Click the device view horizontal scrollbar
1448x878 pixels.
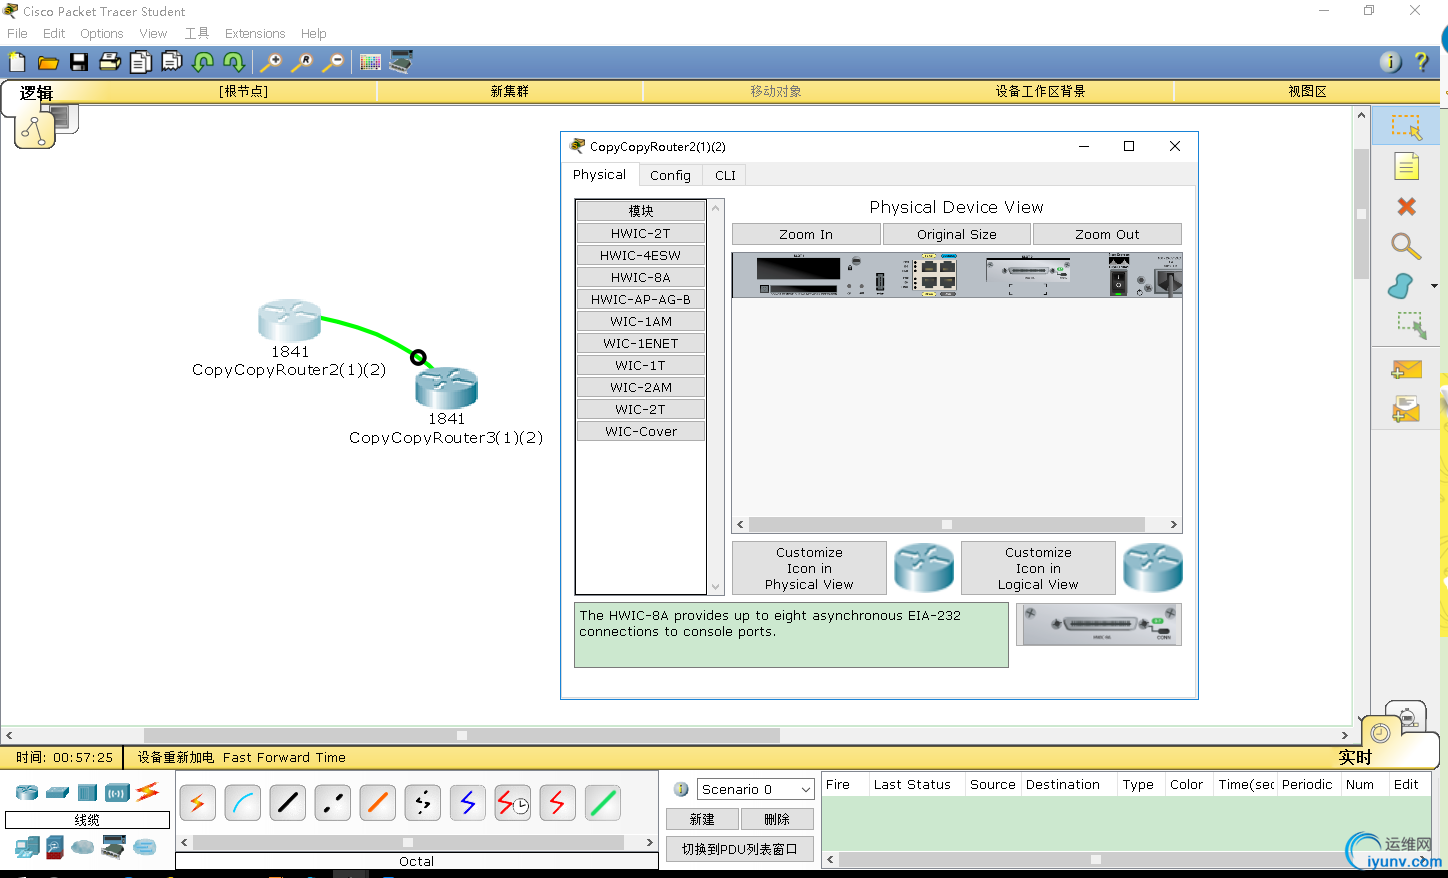point(957,524)
